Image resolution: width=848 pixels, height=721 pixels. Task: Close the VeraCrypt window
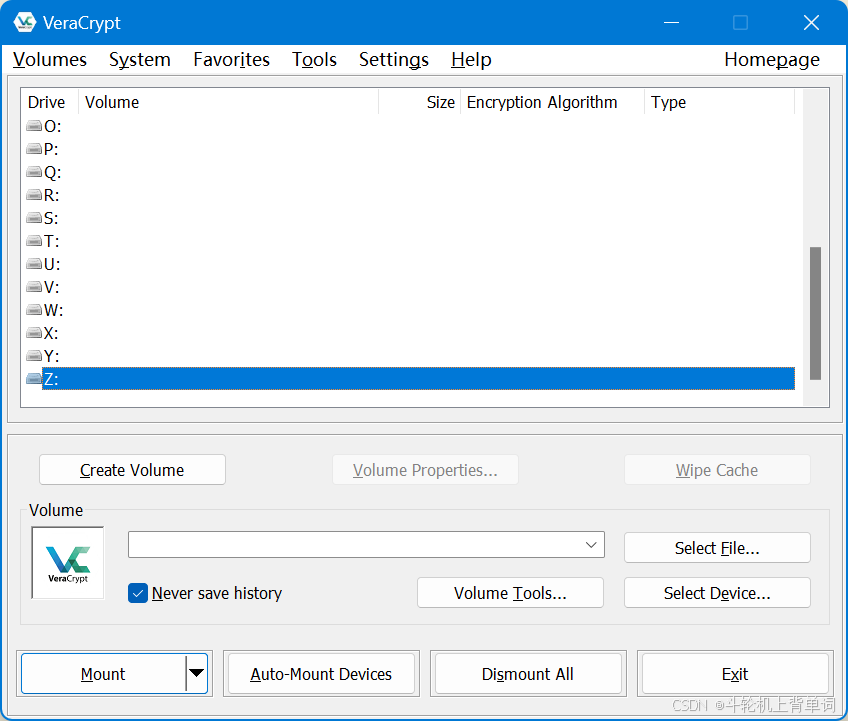(x=811, y=23)
